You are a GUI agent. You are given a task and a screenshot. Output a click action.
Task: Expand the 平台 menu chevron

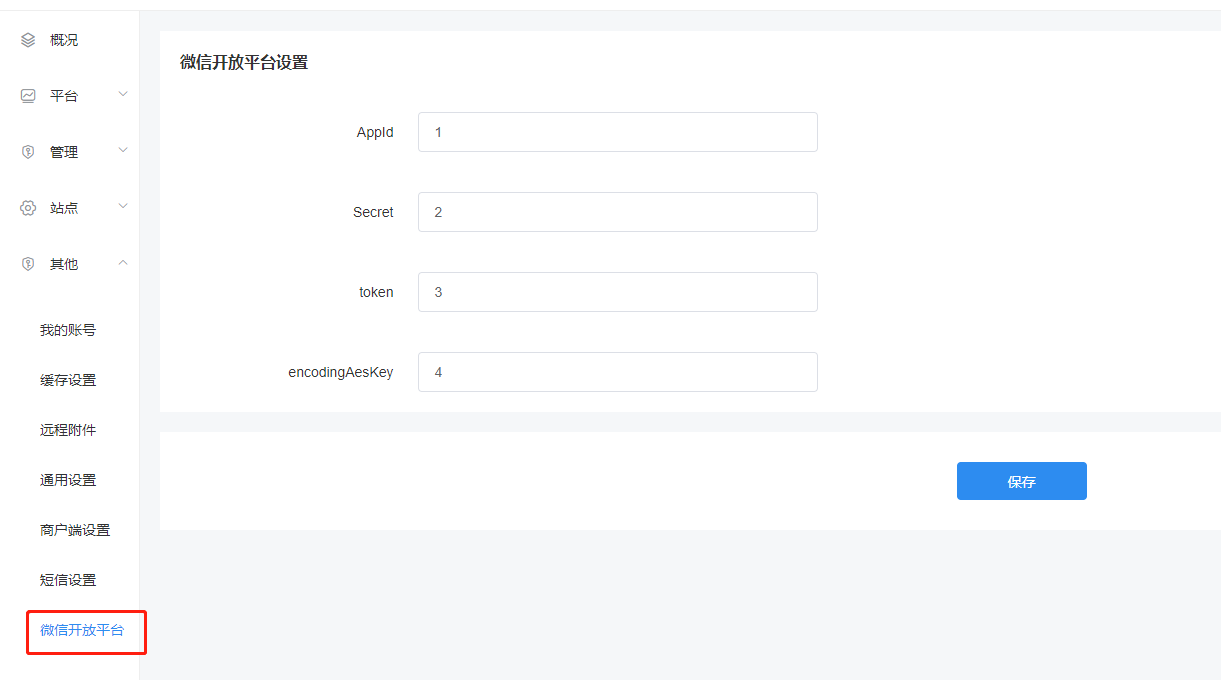(x=123, y=94)
